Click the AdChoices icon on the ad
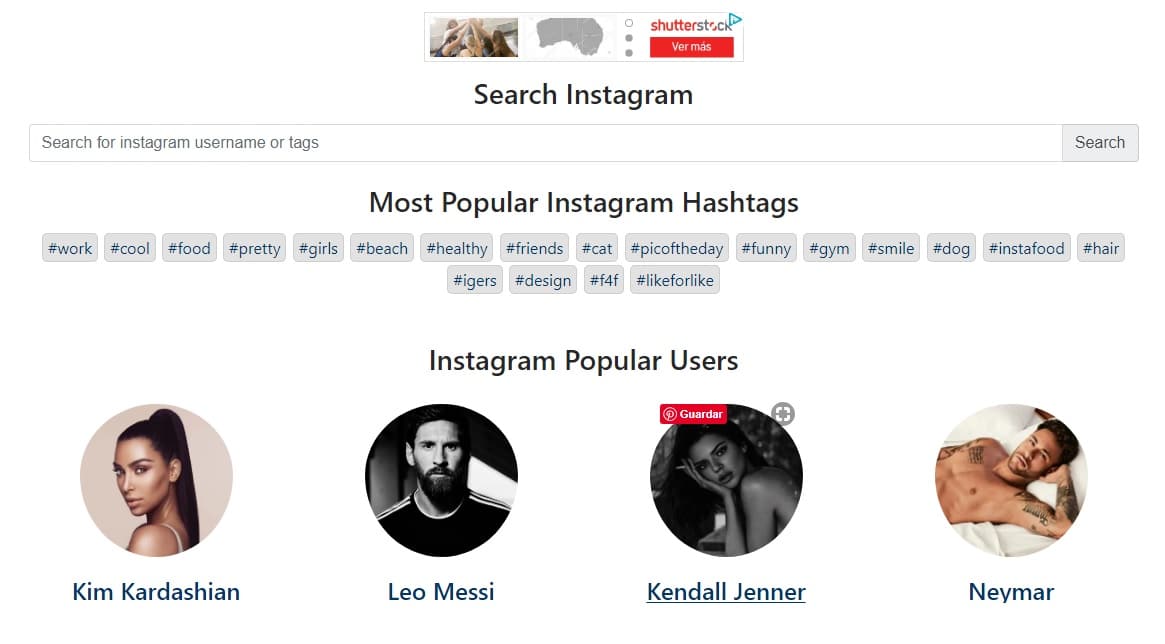This screenshot has width=1165, height=644. pos(735,20)
